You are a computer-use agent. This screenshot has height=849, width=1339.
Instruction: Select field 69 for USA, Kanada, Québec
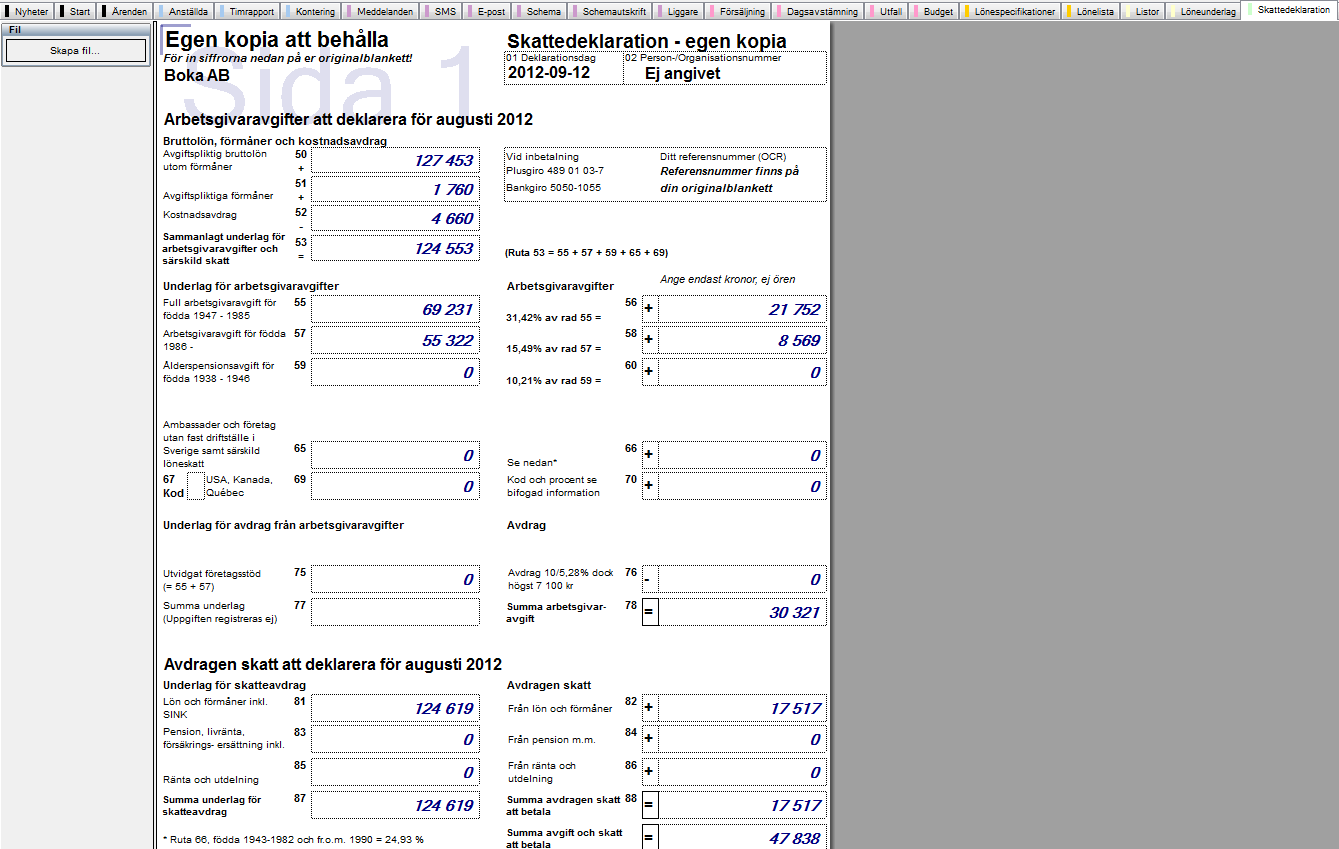click(395, 486)
